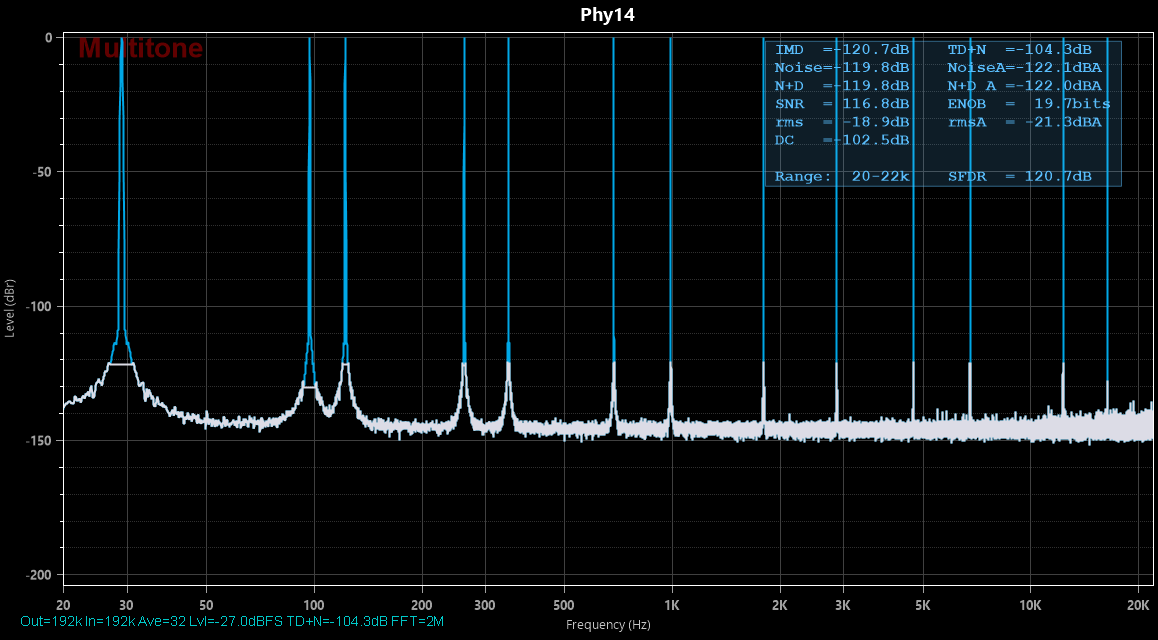Select the ENOB 19.7bits readout
This screenshot has height=640, width=1158.
pos(1029,104)
